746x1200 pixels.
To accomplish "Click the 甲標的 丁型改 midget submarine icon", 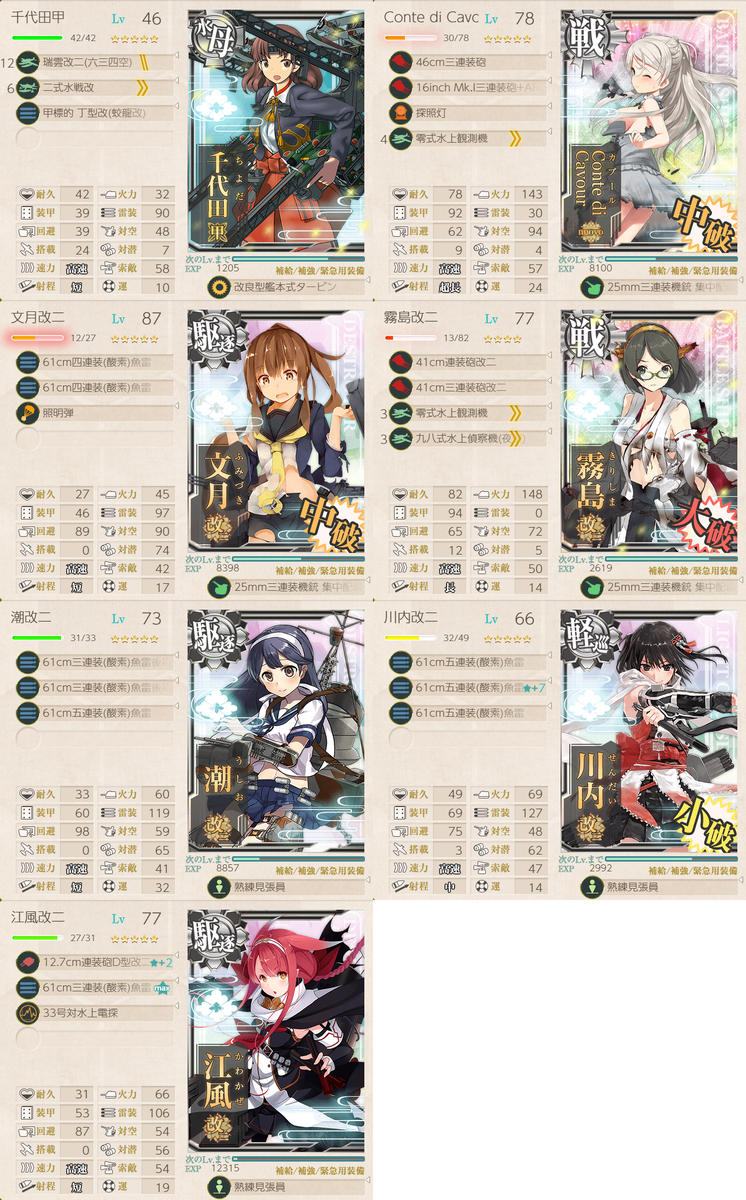I will [x=29, y=113].
